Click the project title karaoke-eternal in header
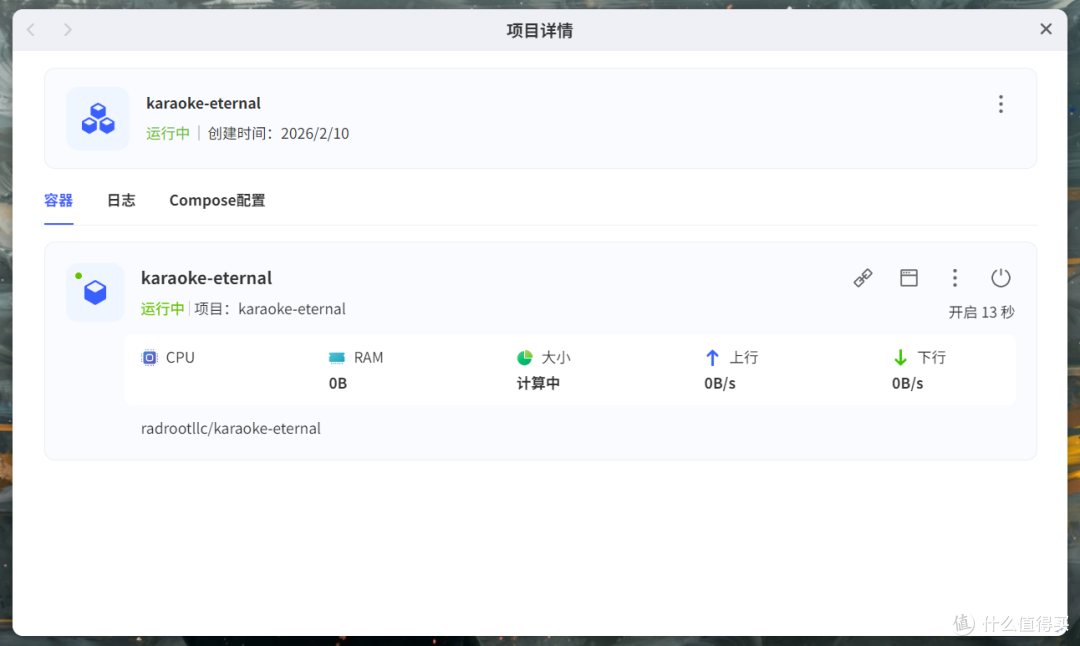The height and width of the screenshot is (646, 1080). [203, 103]
